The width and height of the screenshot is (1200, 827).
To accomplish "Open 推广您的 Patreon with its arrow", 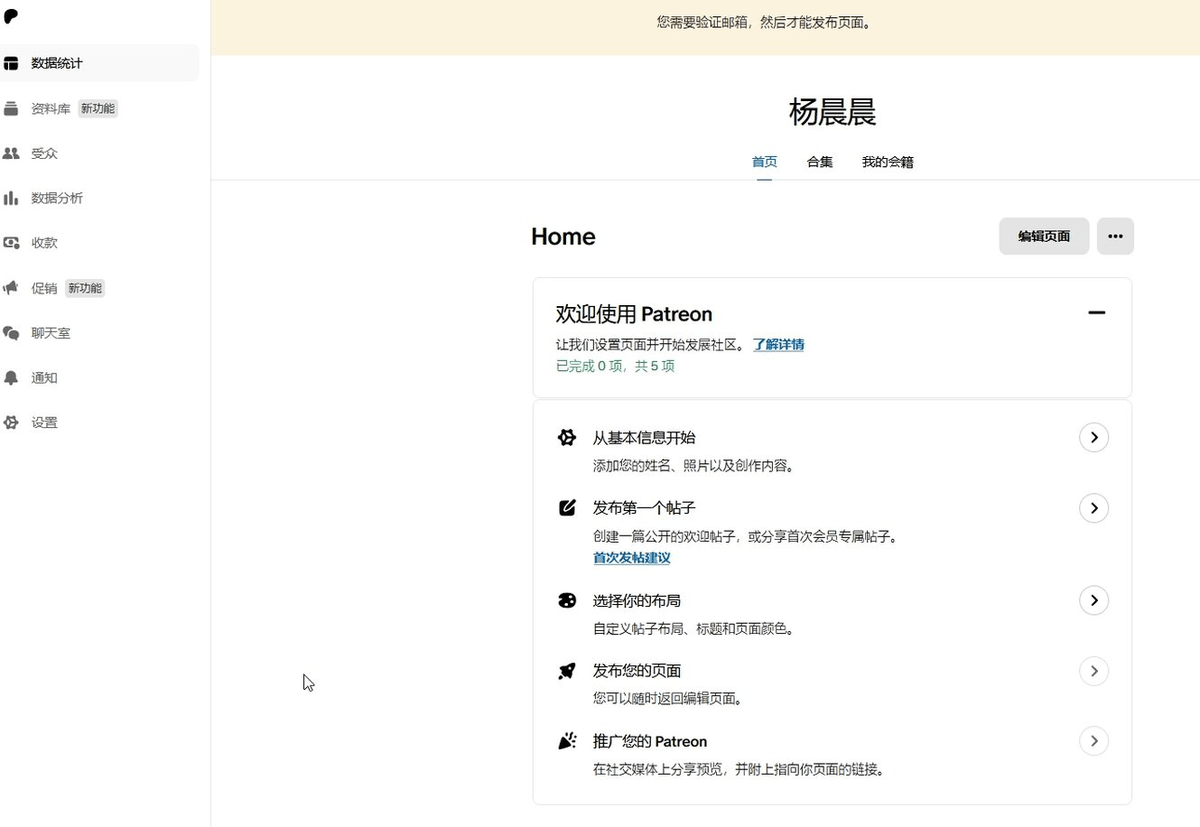I will 1094,741.
